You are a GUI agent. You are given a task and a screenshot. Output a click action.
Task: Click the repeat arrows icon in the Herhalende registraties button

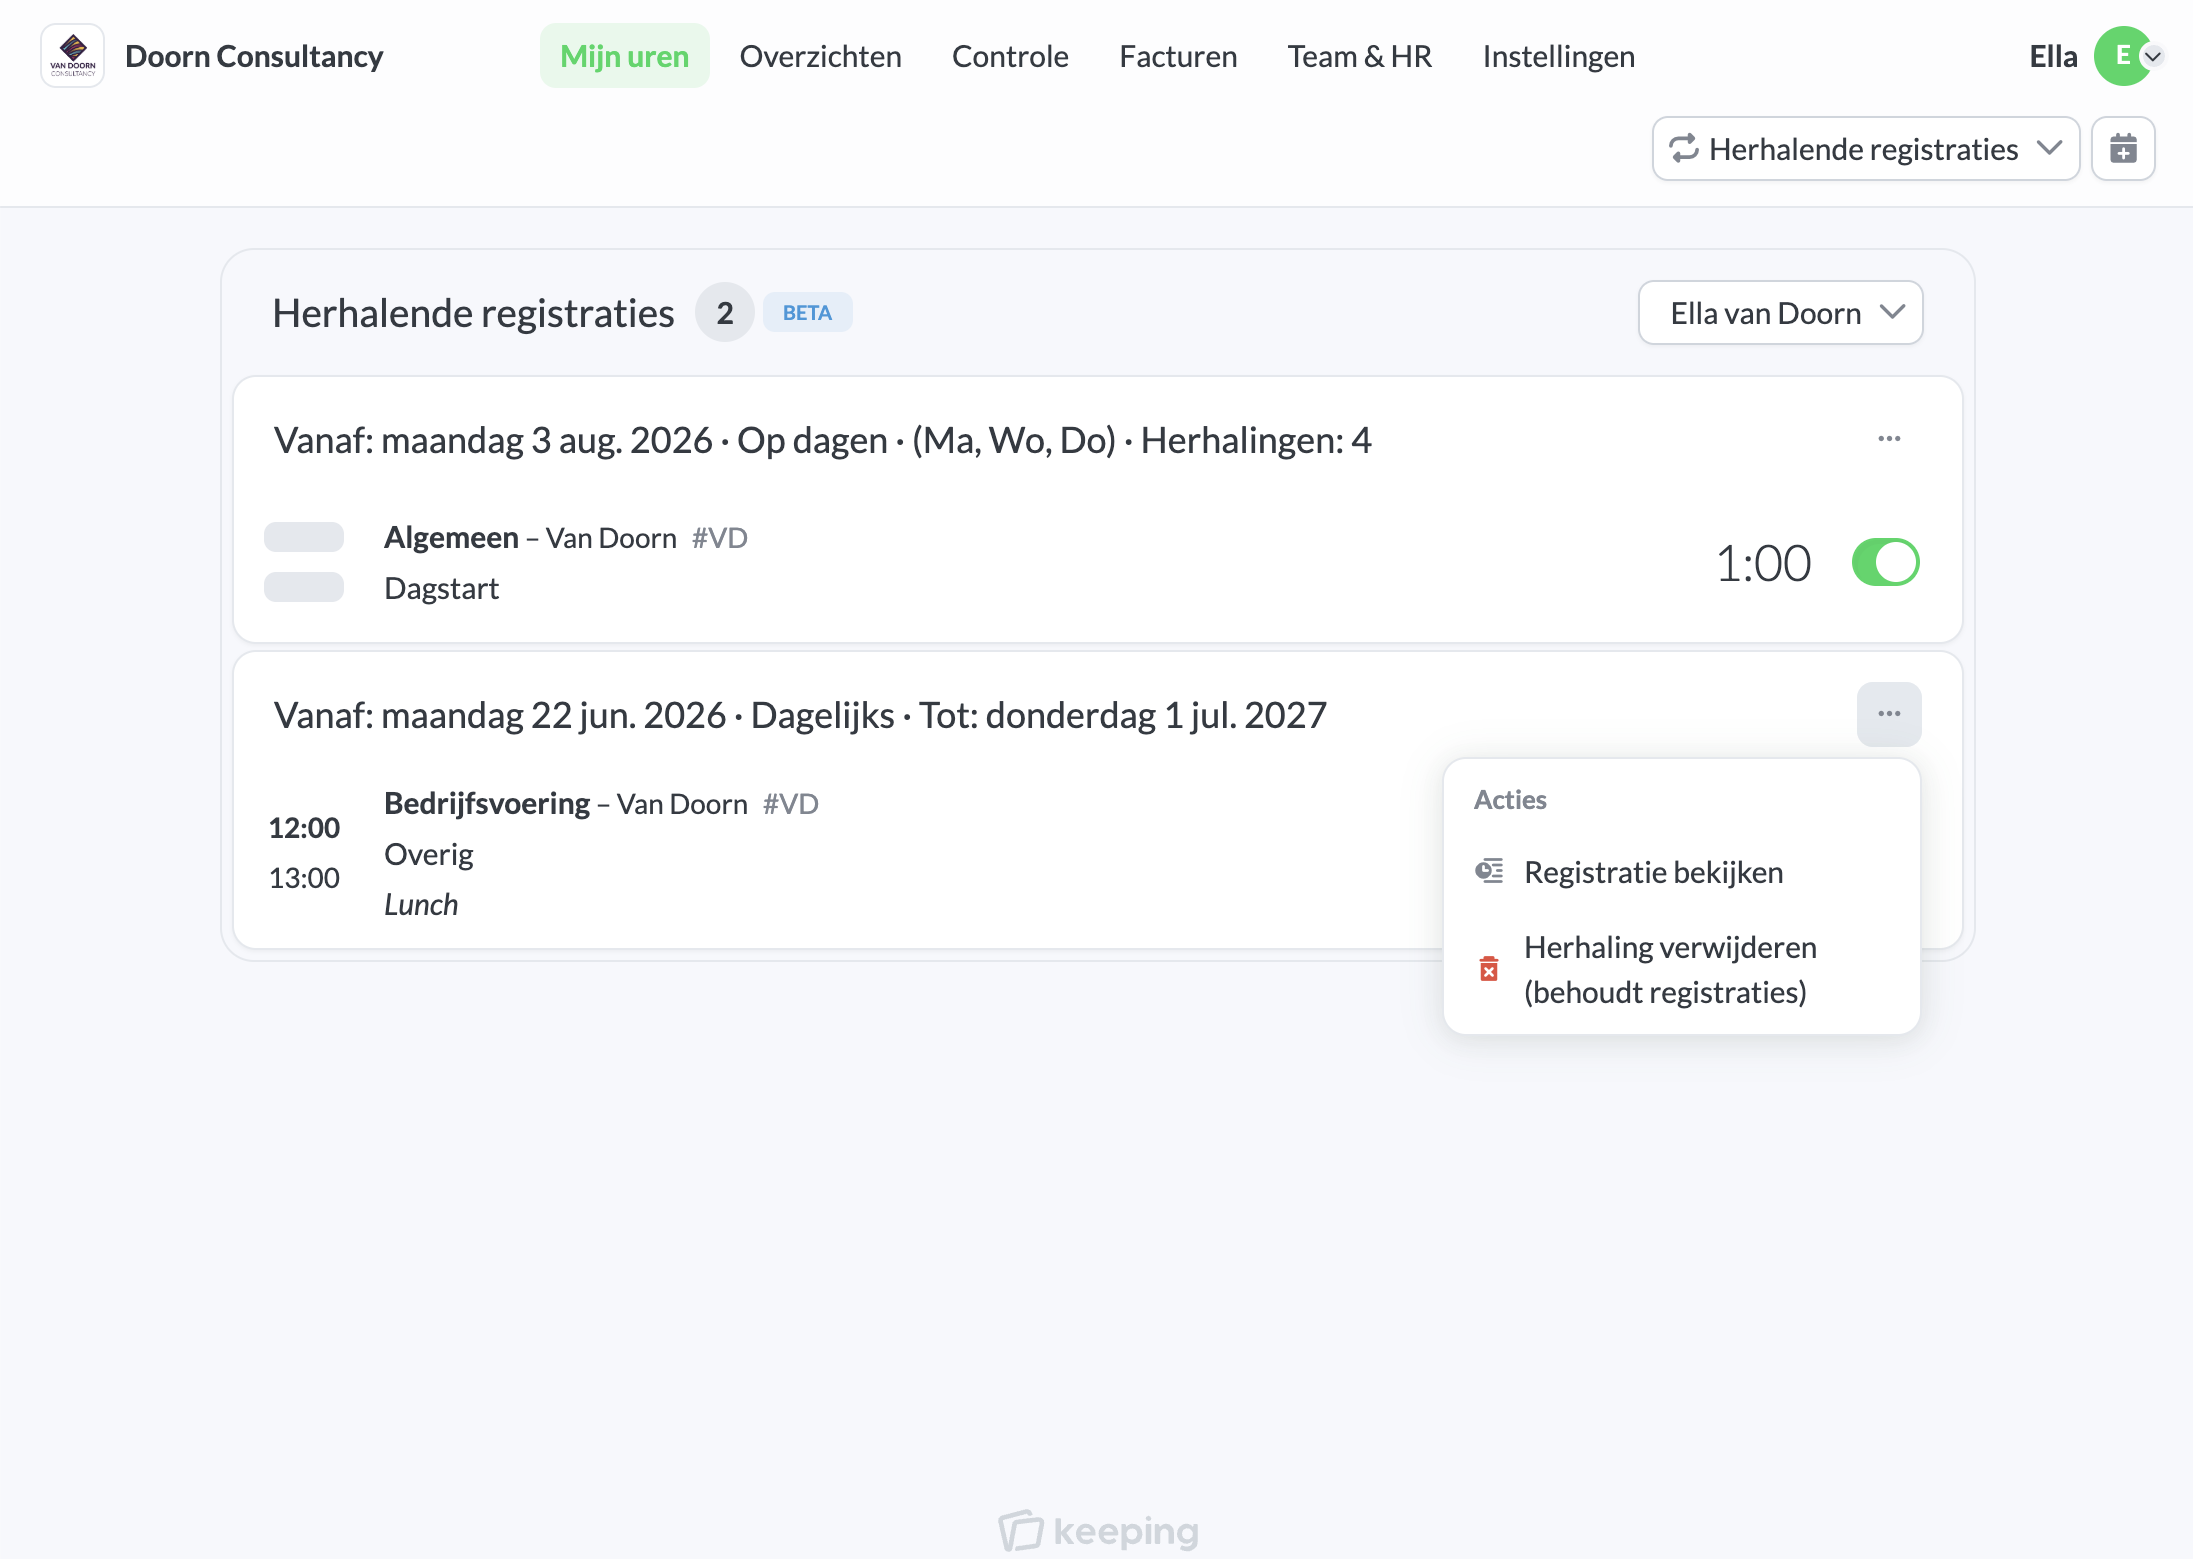click(x=1684, y=149)
